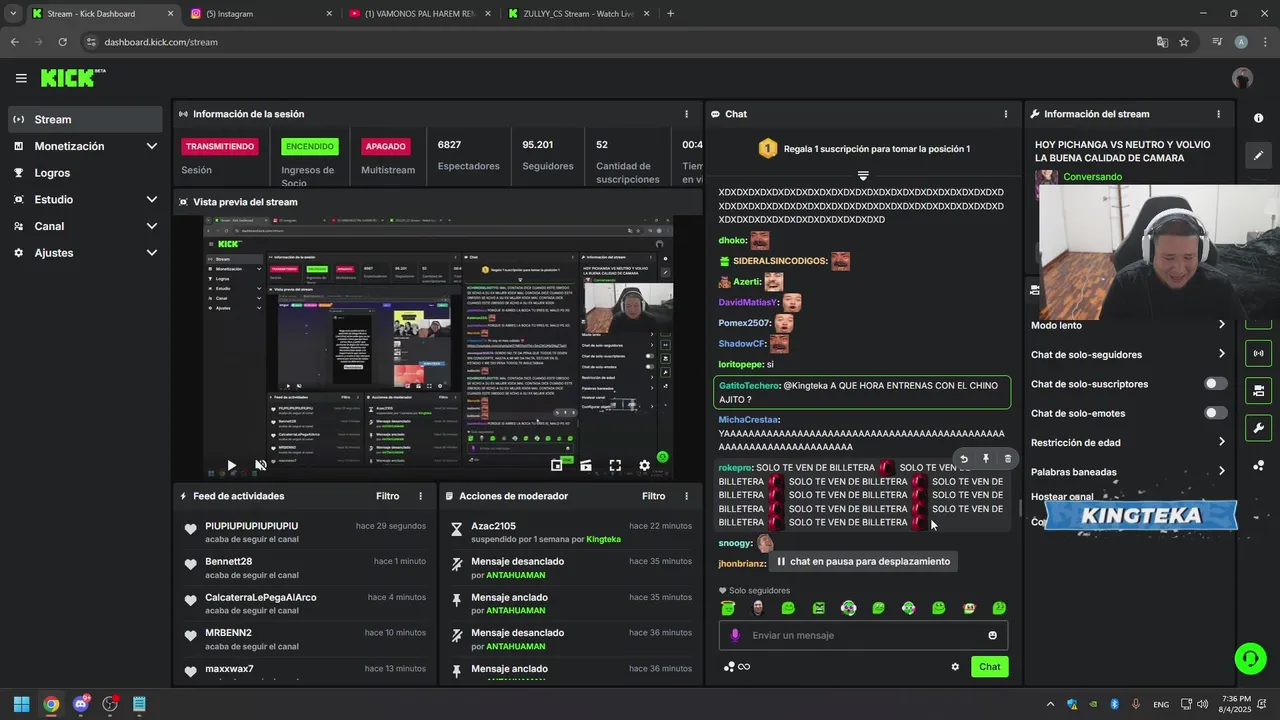Click the browser address bar
This screenshot has height=720, width=1280.
coord(620,42)
